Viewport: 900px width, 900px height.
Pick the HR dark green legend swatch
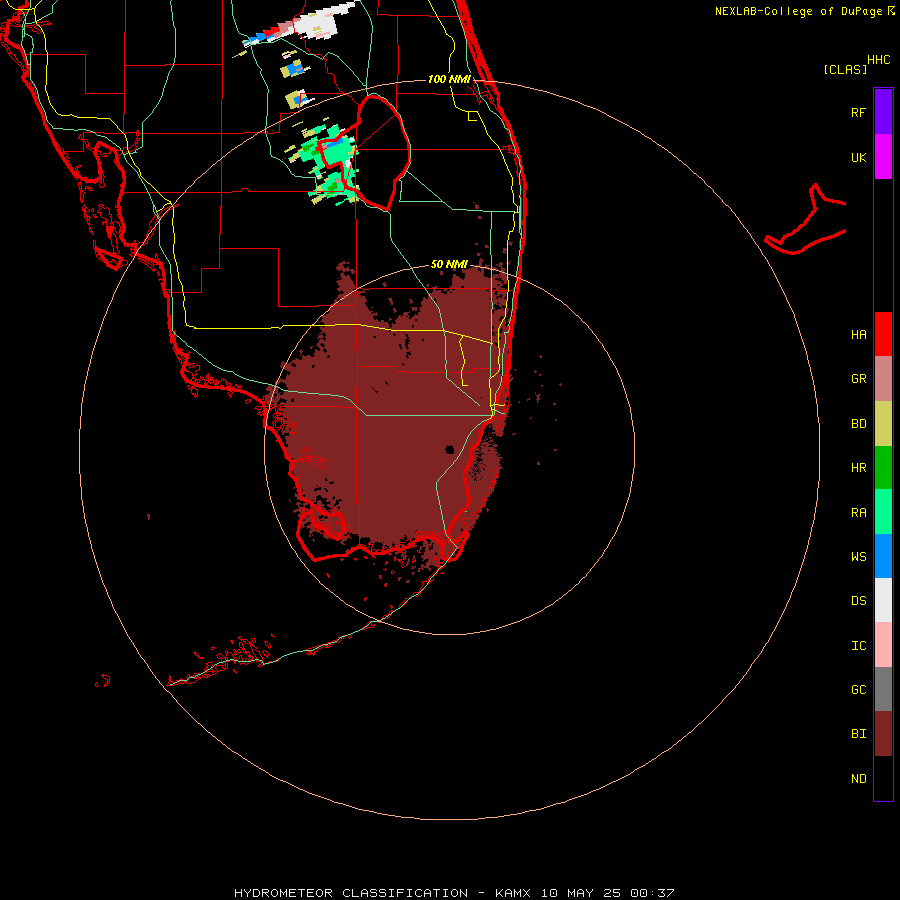point(883,468)
